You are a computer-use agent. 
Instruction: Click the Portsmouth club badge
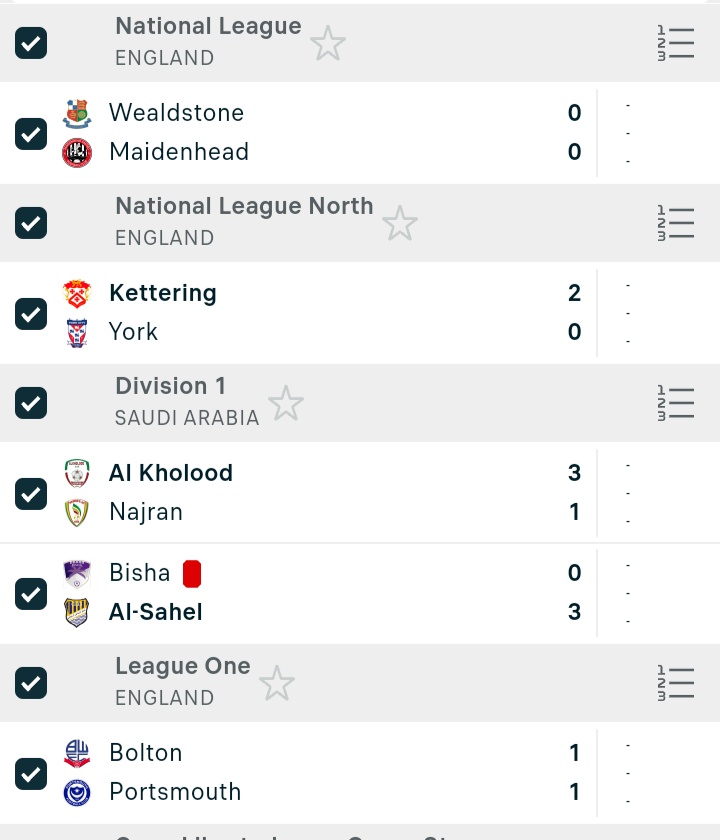(77, 792)
